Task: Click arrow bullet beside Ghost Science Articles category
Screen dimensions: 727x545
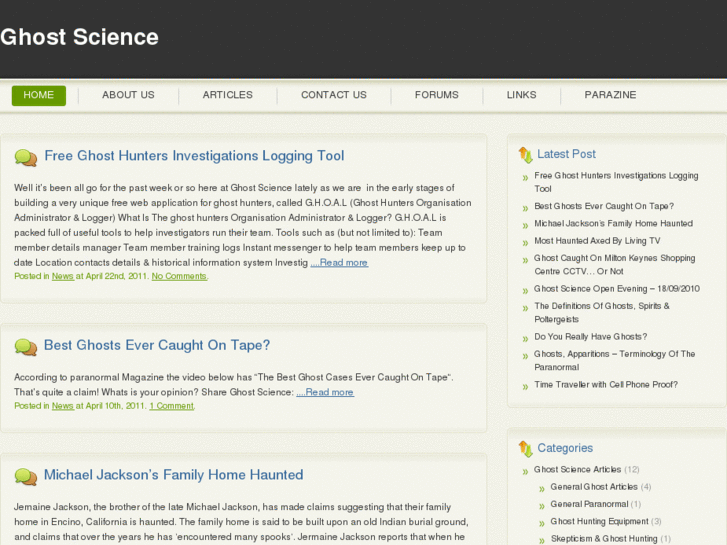Action: pyautogui.click(x=525, y=470)
